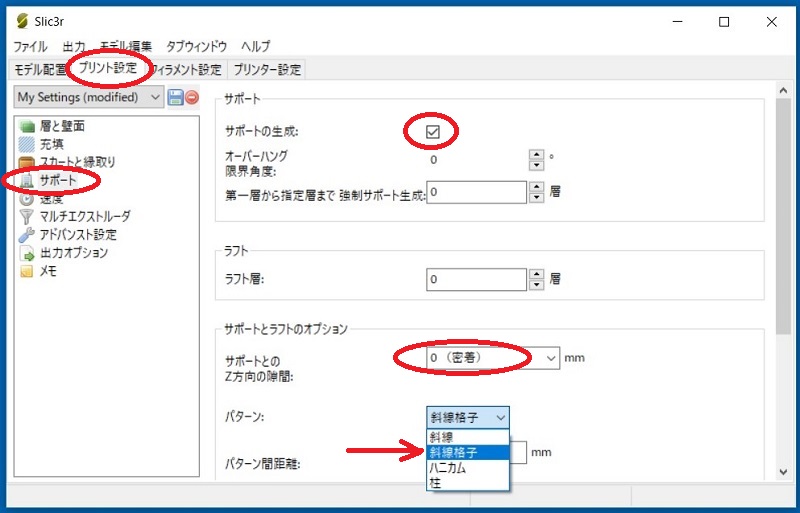Open the 出力 menu
This screenshot has height=513, width=800.
[x=73, y=46]
